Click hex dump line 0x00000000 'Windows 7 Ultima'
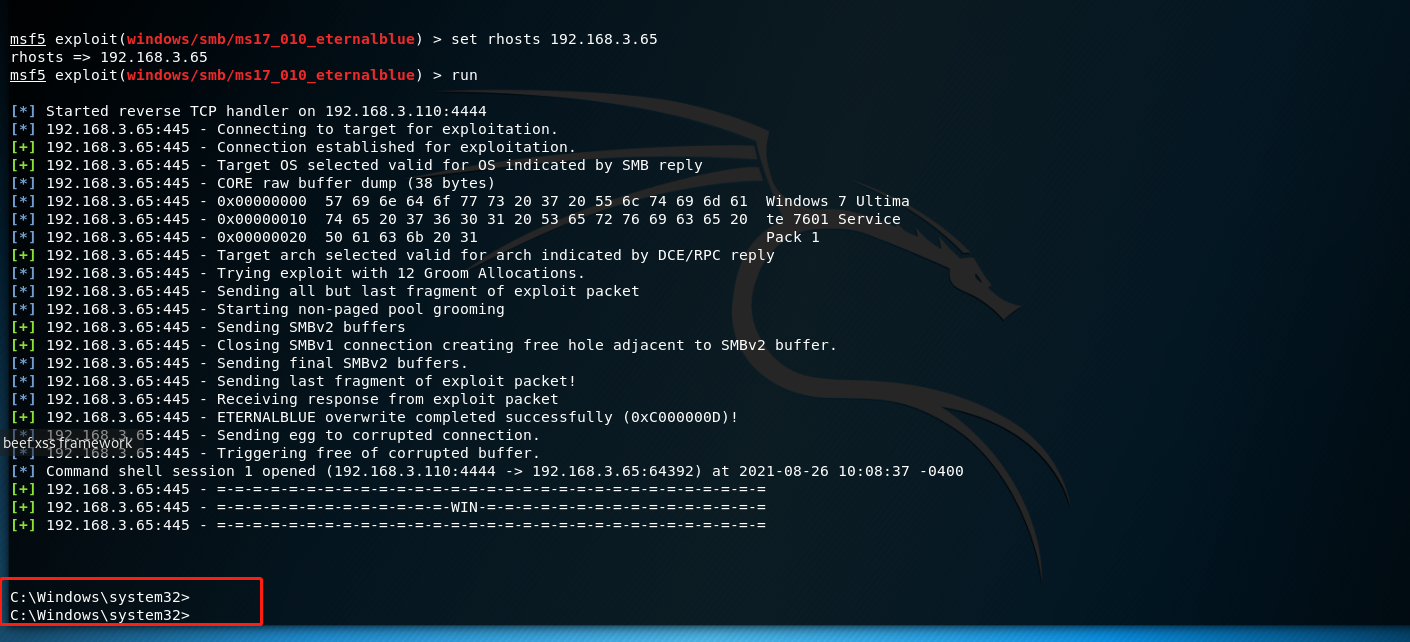1410x642 pixels. point(460,201)
